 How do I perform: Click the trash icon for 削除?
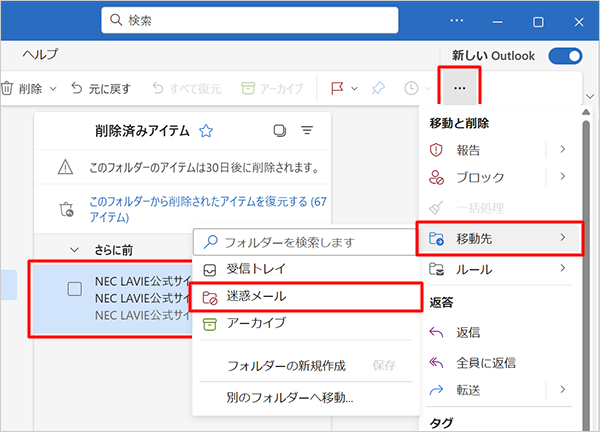click(x=7, y=88)
